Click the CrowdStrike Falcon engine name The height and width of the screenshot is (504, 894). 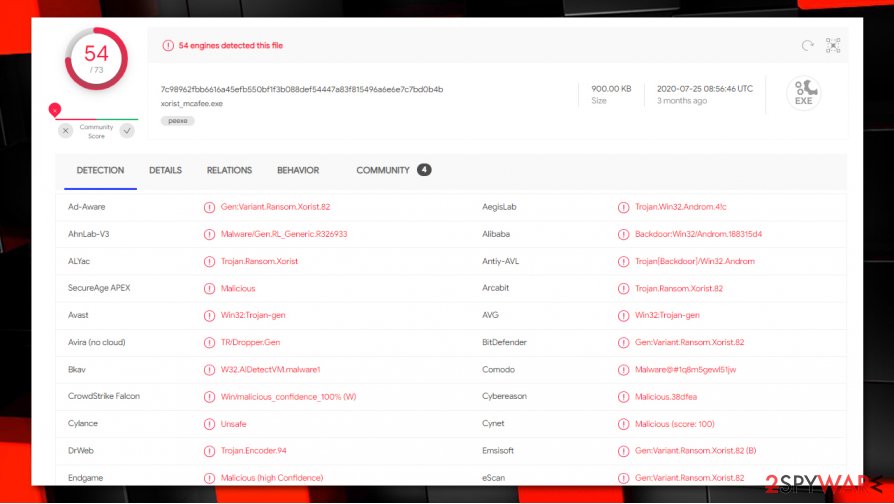pyautogui.click(x=104, y=396)
